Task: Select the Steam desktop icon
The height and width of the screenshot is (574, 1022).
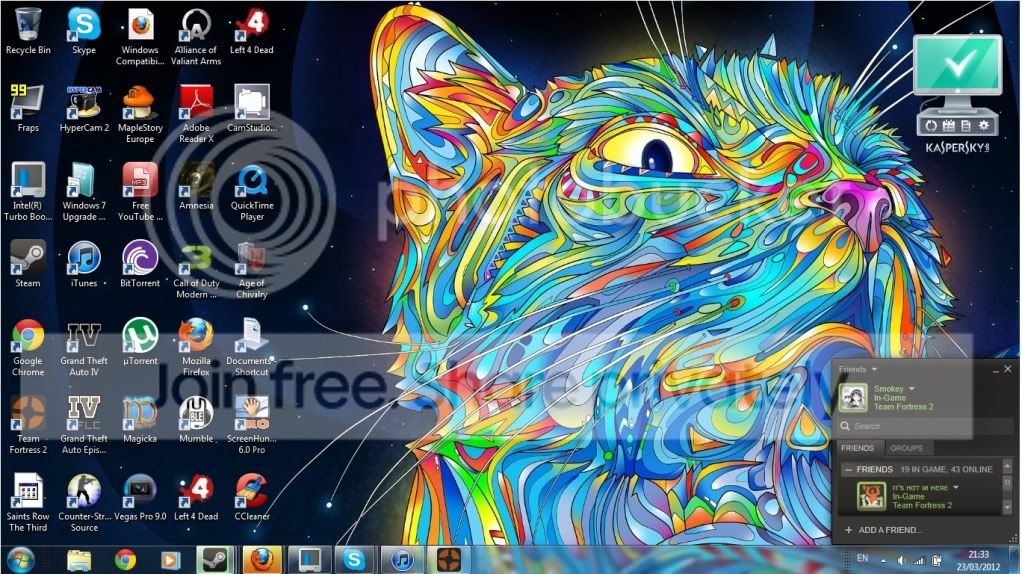Action: (x=28, y=264)
